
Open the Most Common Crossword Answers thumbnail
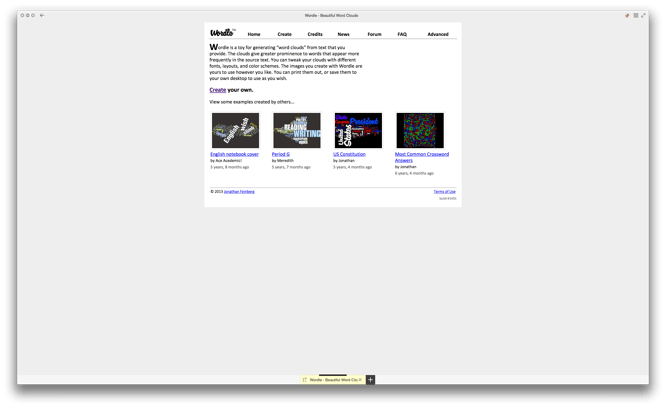420,130
